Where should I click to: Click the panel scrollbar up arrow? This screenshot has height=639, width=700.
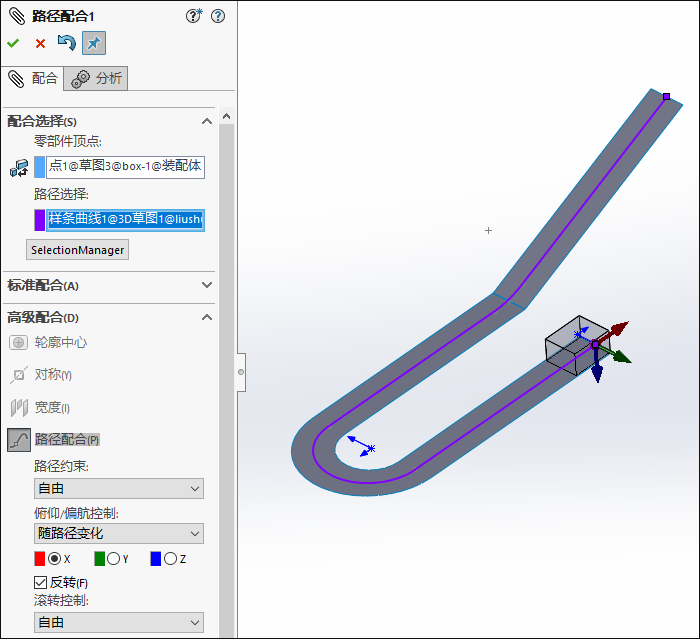click(226, 117)
